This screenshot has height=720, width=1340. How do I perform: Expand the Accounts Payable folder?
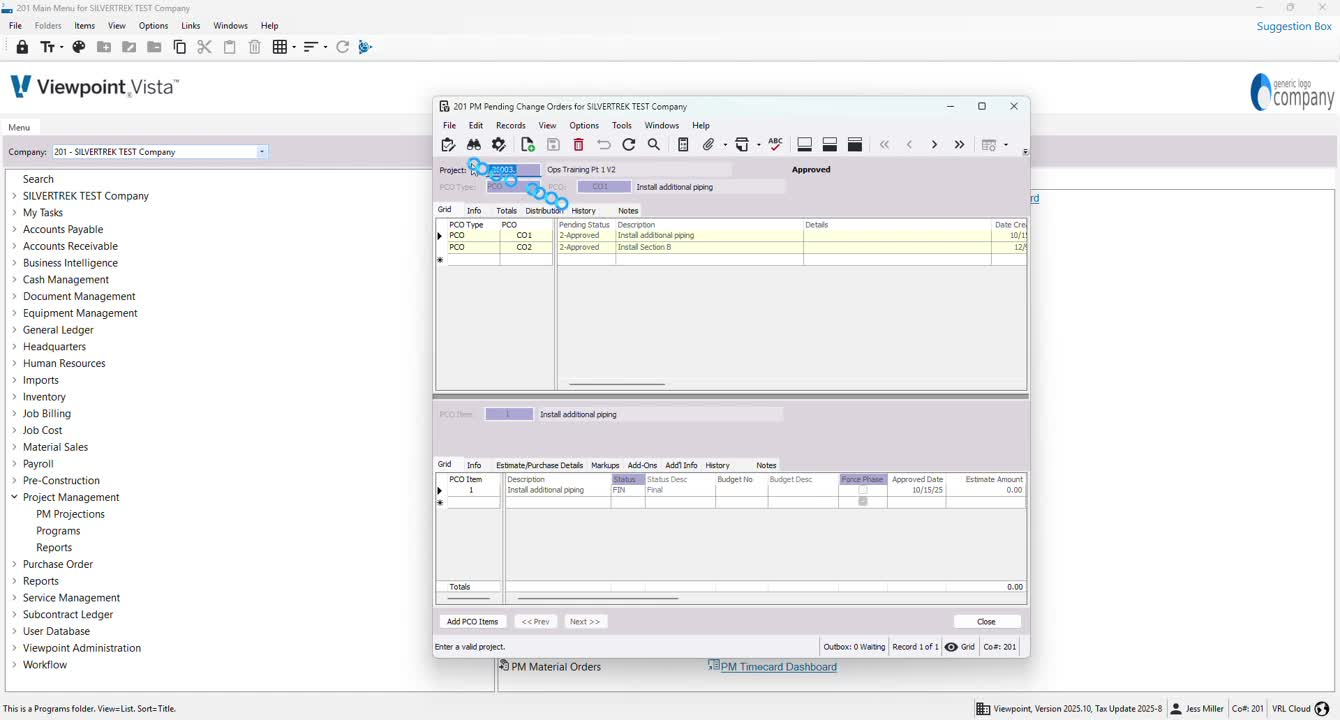14,229
